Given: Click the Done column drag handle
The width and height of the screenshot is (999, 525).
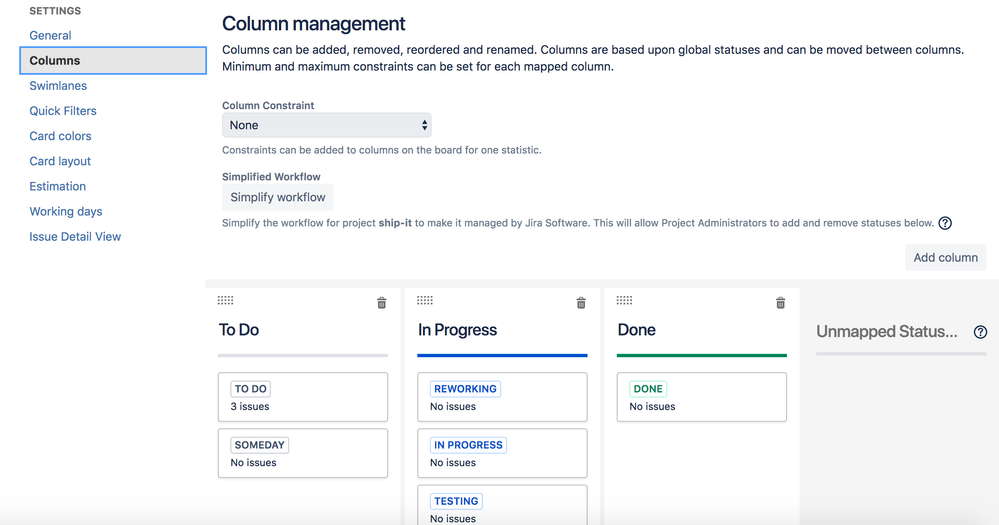Looking at the screenshot, I should pyautogui.click(x=625, y=300).
